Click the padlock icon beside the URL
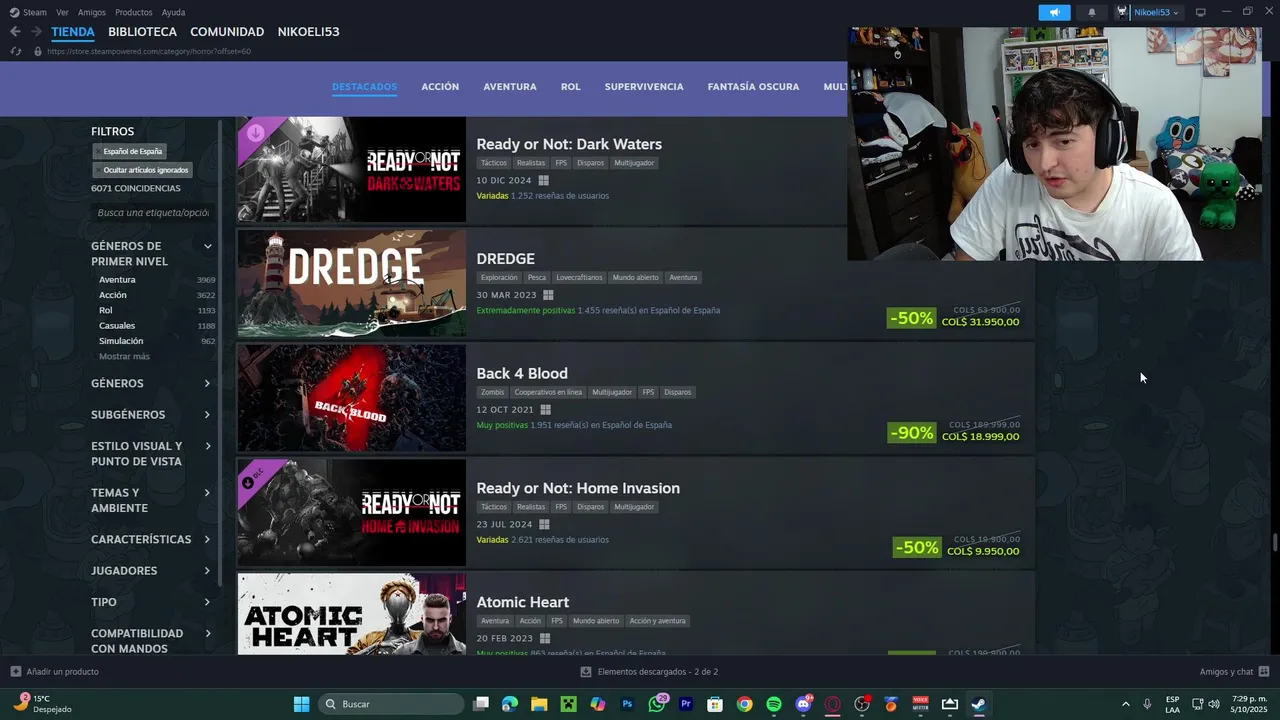The height and width of the screenshot is (720, 1280). pyautogui.click(x=38, y=51)
